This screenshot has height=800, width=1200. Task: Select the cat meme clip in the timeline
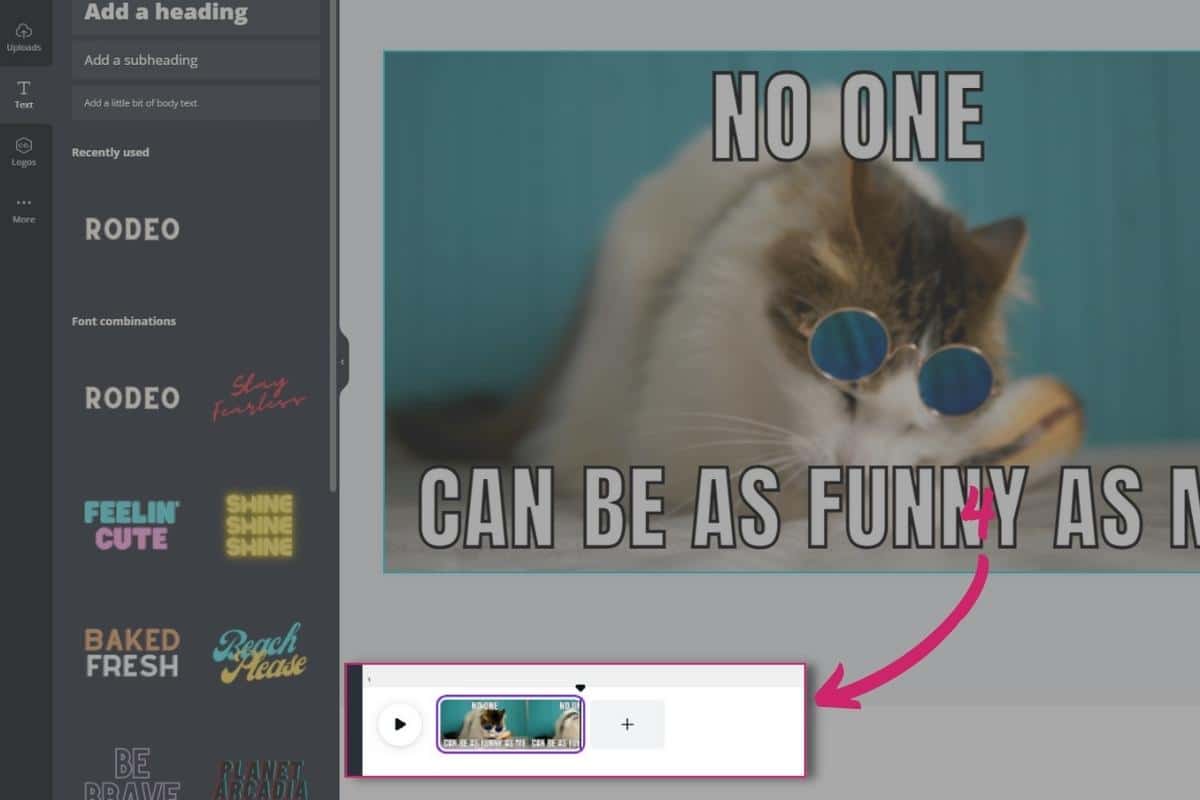[510, 724]
